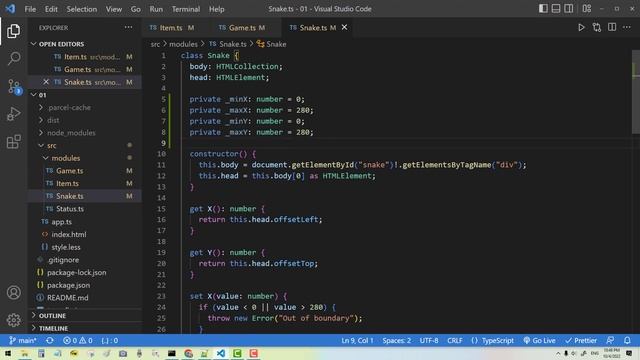Click the feedback icon in status bar
This screenshot has width=640, height=360.
[610, 340]
